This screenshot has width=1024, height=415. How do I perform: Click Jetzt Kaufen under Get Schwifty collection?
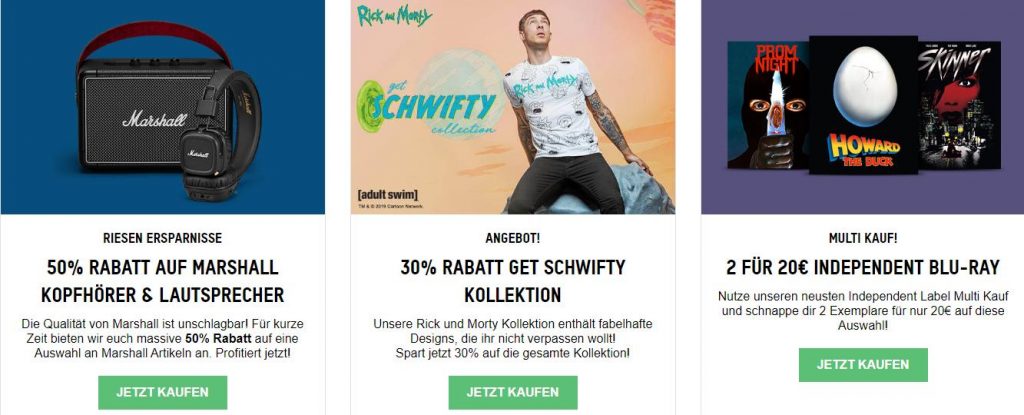coord(513,392)
